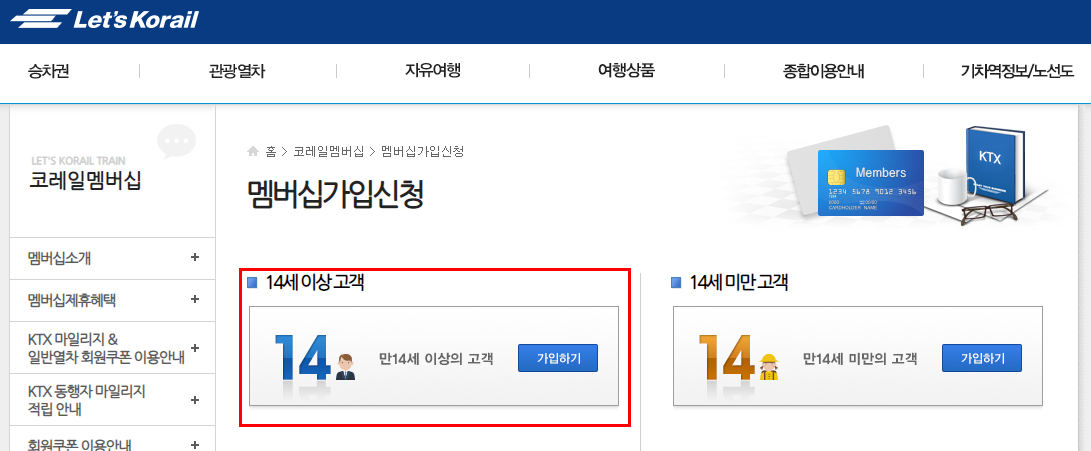Open the 기차역정보/노선도 menu
The width and height of the screenshot is (1091, 451).
pos(1017,71)
